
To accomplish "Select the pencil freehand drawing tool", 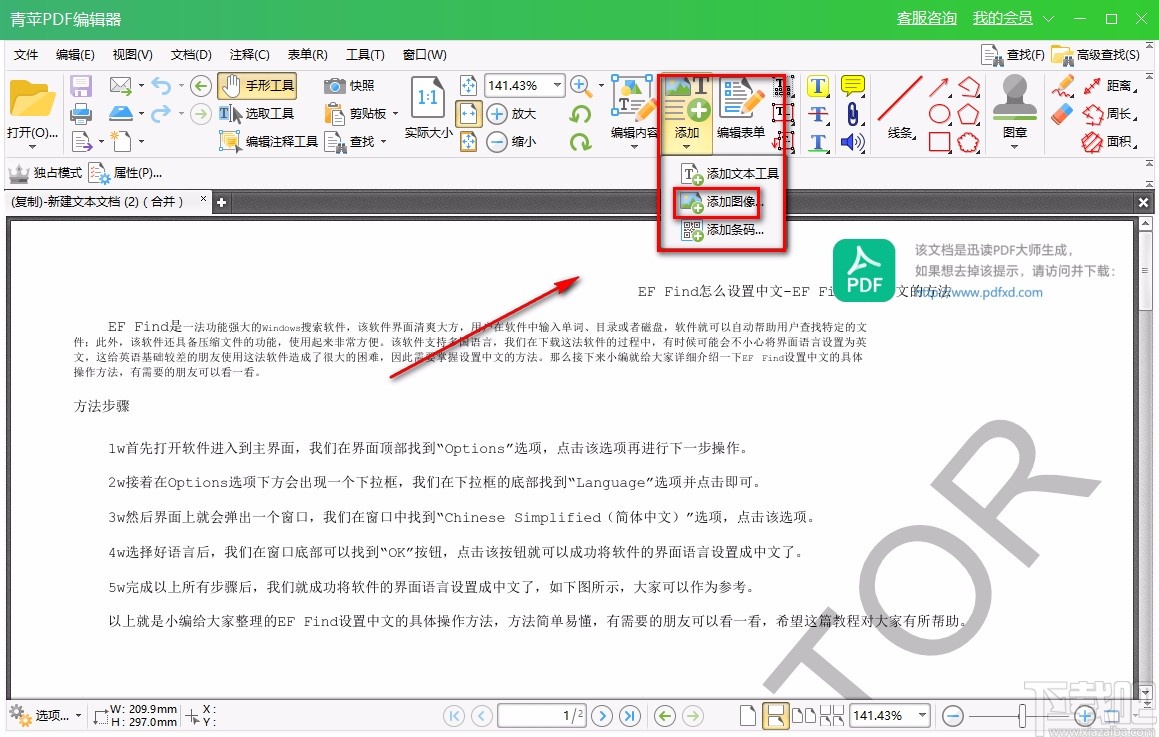I will (x=1062, y=86).
